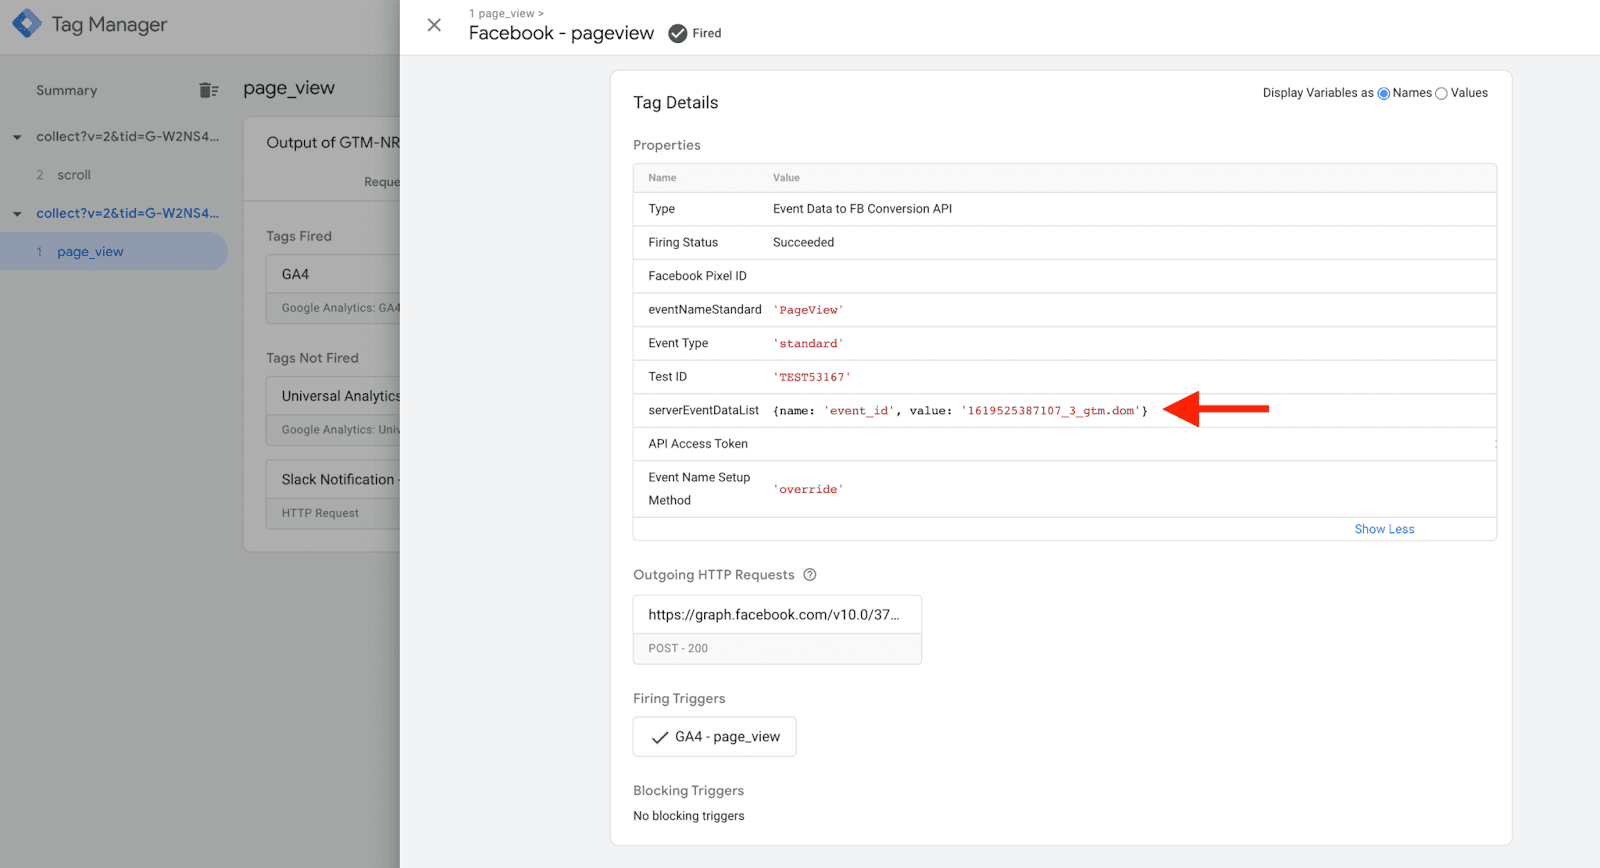Image resolution: width=1600 pixels, height=868 pixels.
Task: Click the 'override' Event Name Setup value
Action: point(808,489)
